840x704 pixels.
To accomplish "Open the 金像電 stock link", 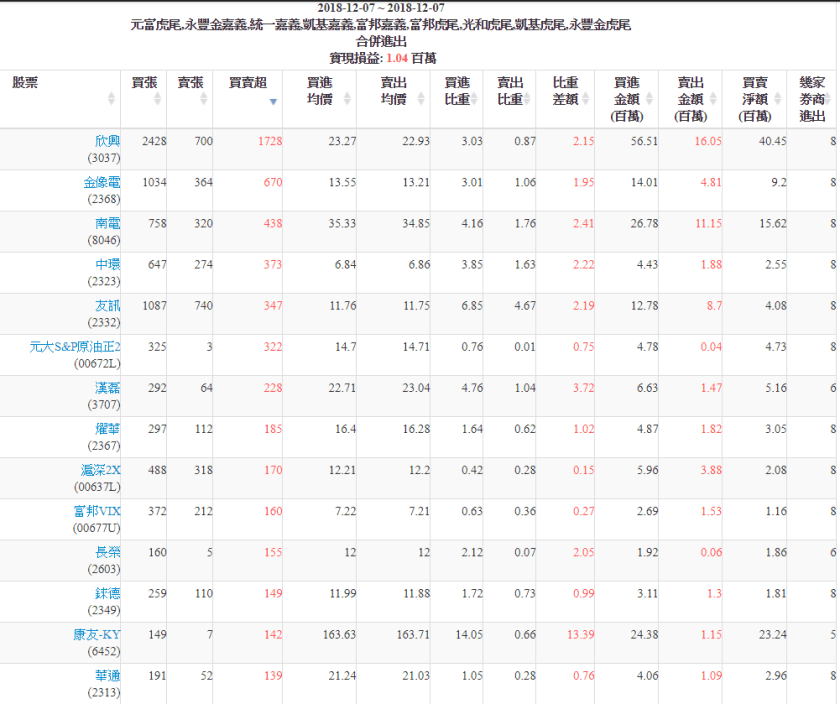I will tap(101, 182).
